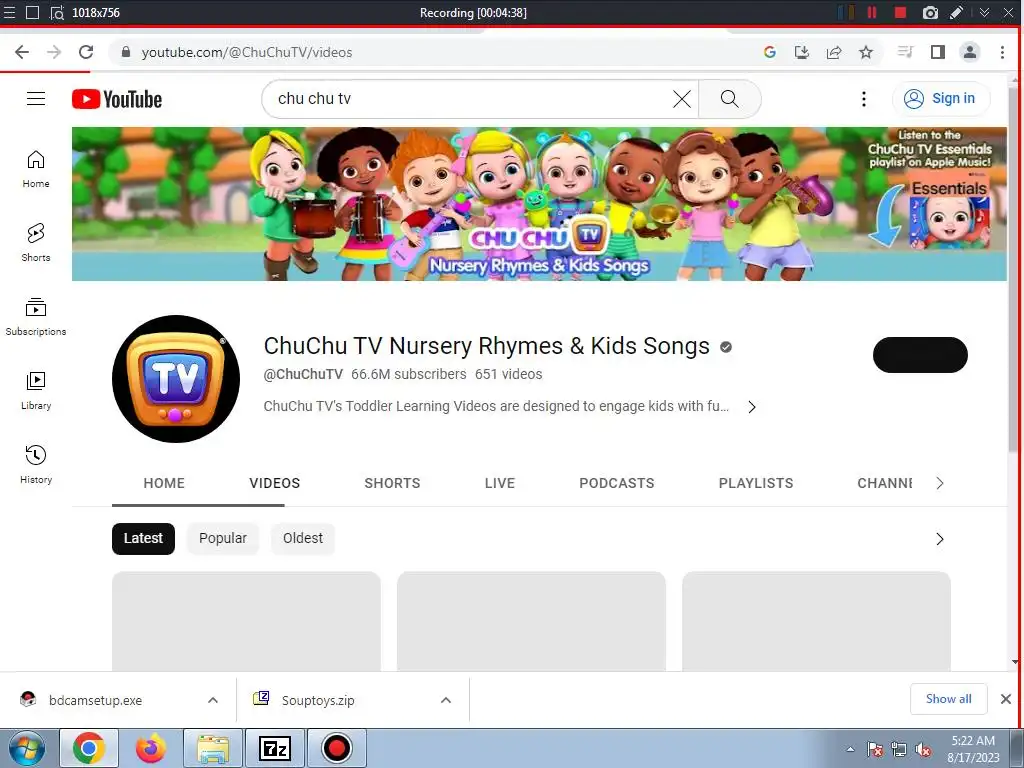This screenshot has height=768, width=1024.
Task: Show next filter chips arrow
Action: click(x=940, y=539)
